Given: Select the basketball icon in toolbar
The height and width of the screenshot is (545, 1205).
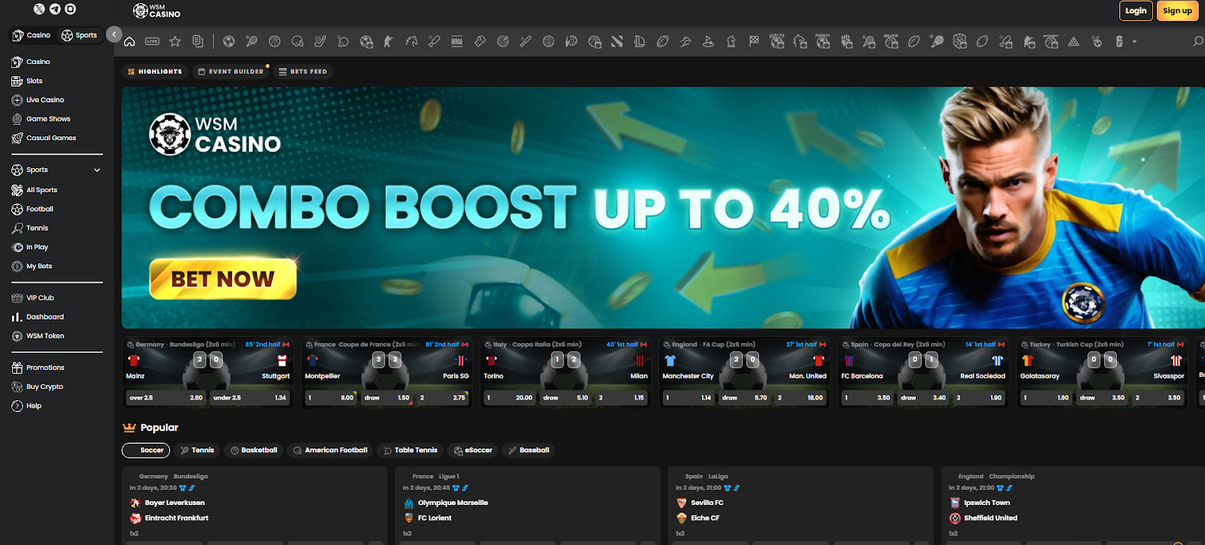Looking at the screenshot, I should tap(275, 42).
